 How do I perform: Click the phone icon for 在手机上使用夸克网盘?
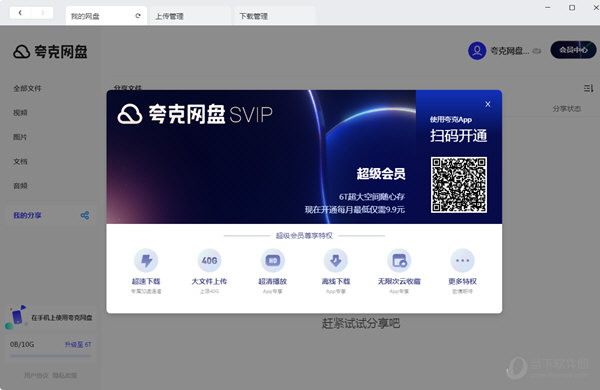pos(16,317)
